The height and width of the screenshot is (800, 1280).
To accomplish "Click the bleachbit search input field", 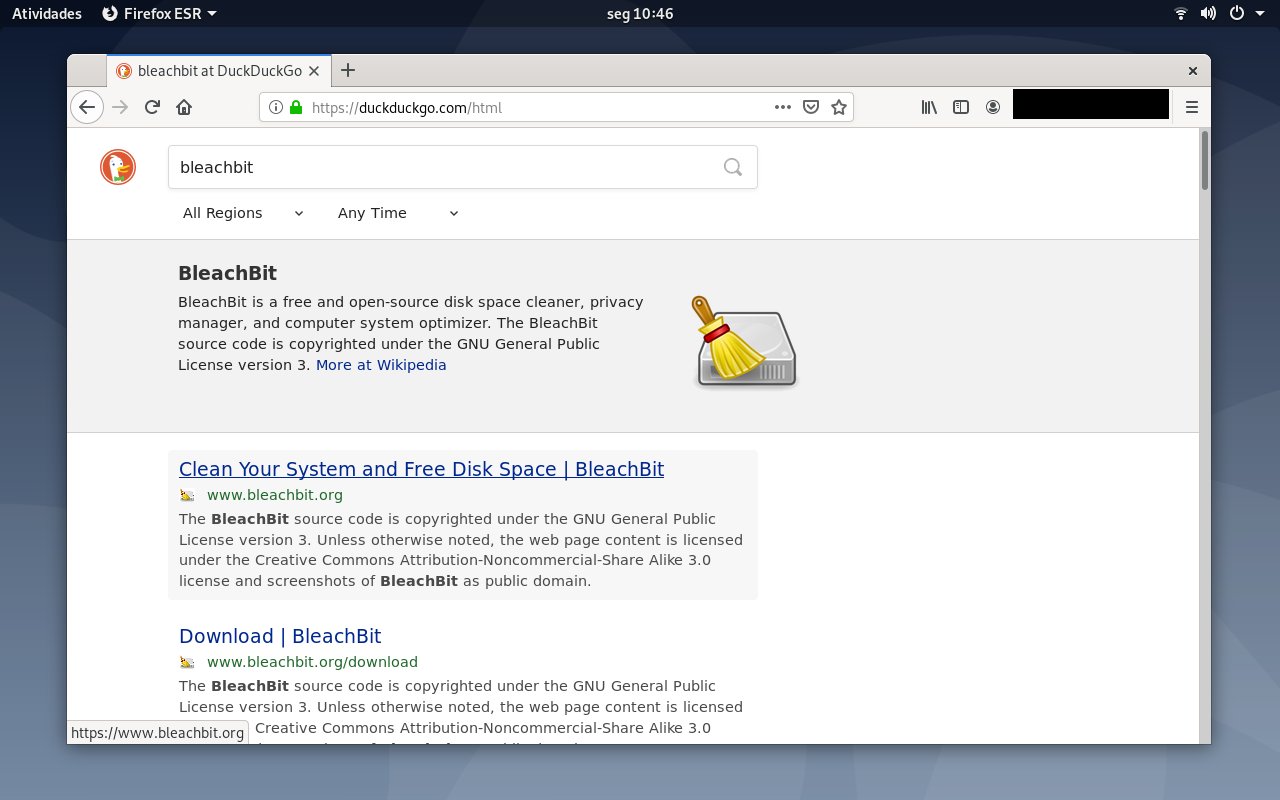I will click(x=446, y=167).
